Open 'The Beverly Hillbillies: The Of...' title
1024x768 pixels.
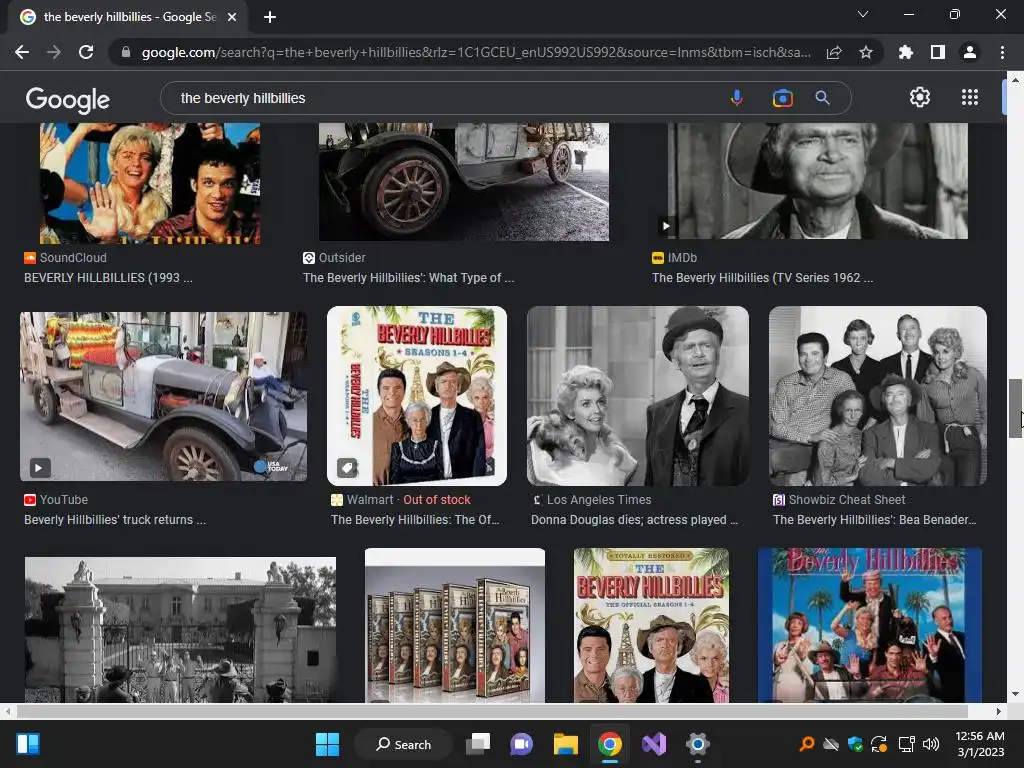pyautogui.click(x=415, y=520)
